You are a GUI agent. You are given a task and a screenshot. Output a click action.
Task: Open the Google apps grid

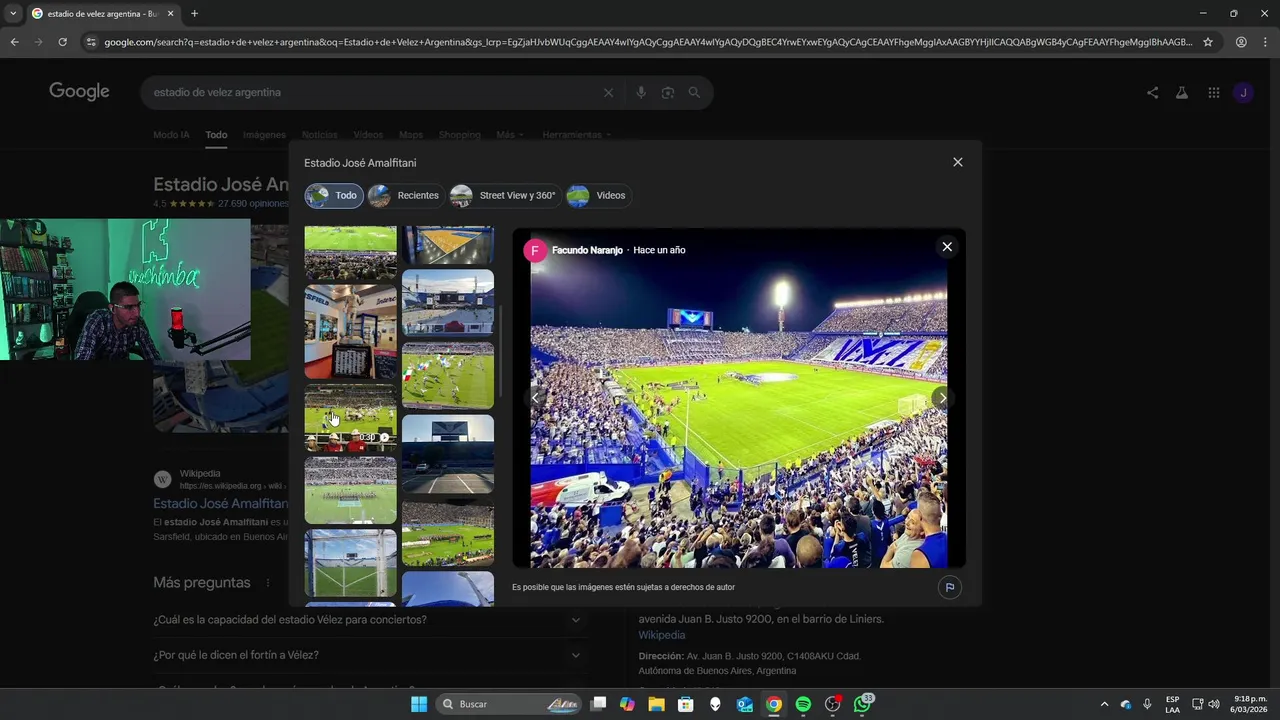tap(1213, 93)
